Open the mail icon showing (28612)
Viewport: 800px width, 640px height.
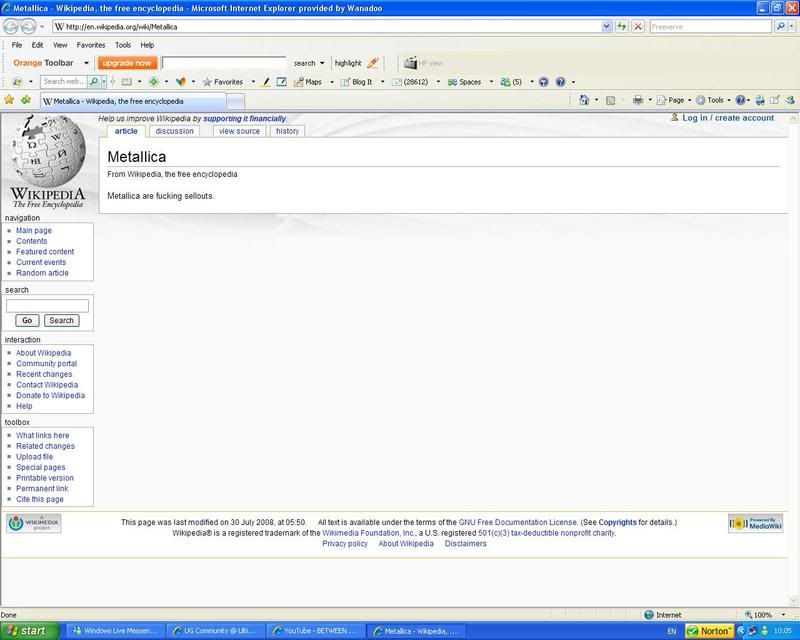[410, 82]
